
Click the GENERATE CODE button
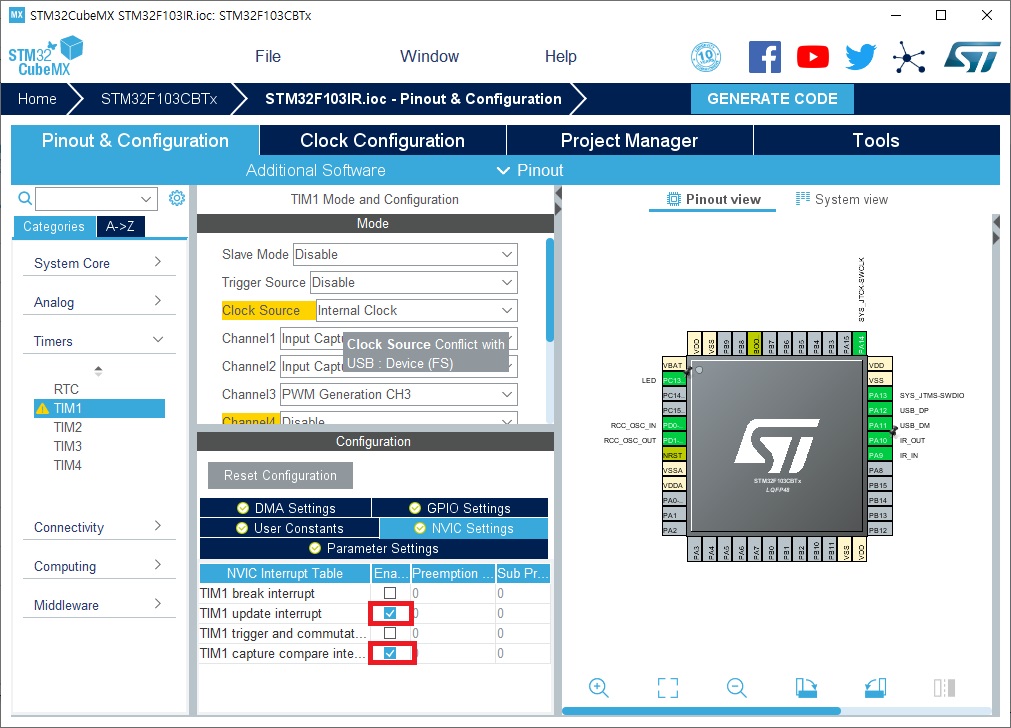pos(772,99)
